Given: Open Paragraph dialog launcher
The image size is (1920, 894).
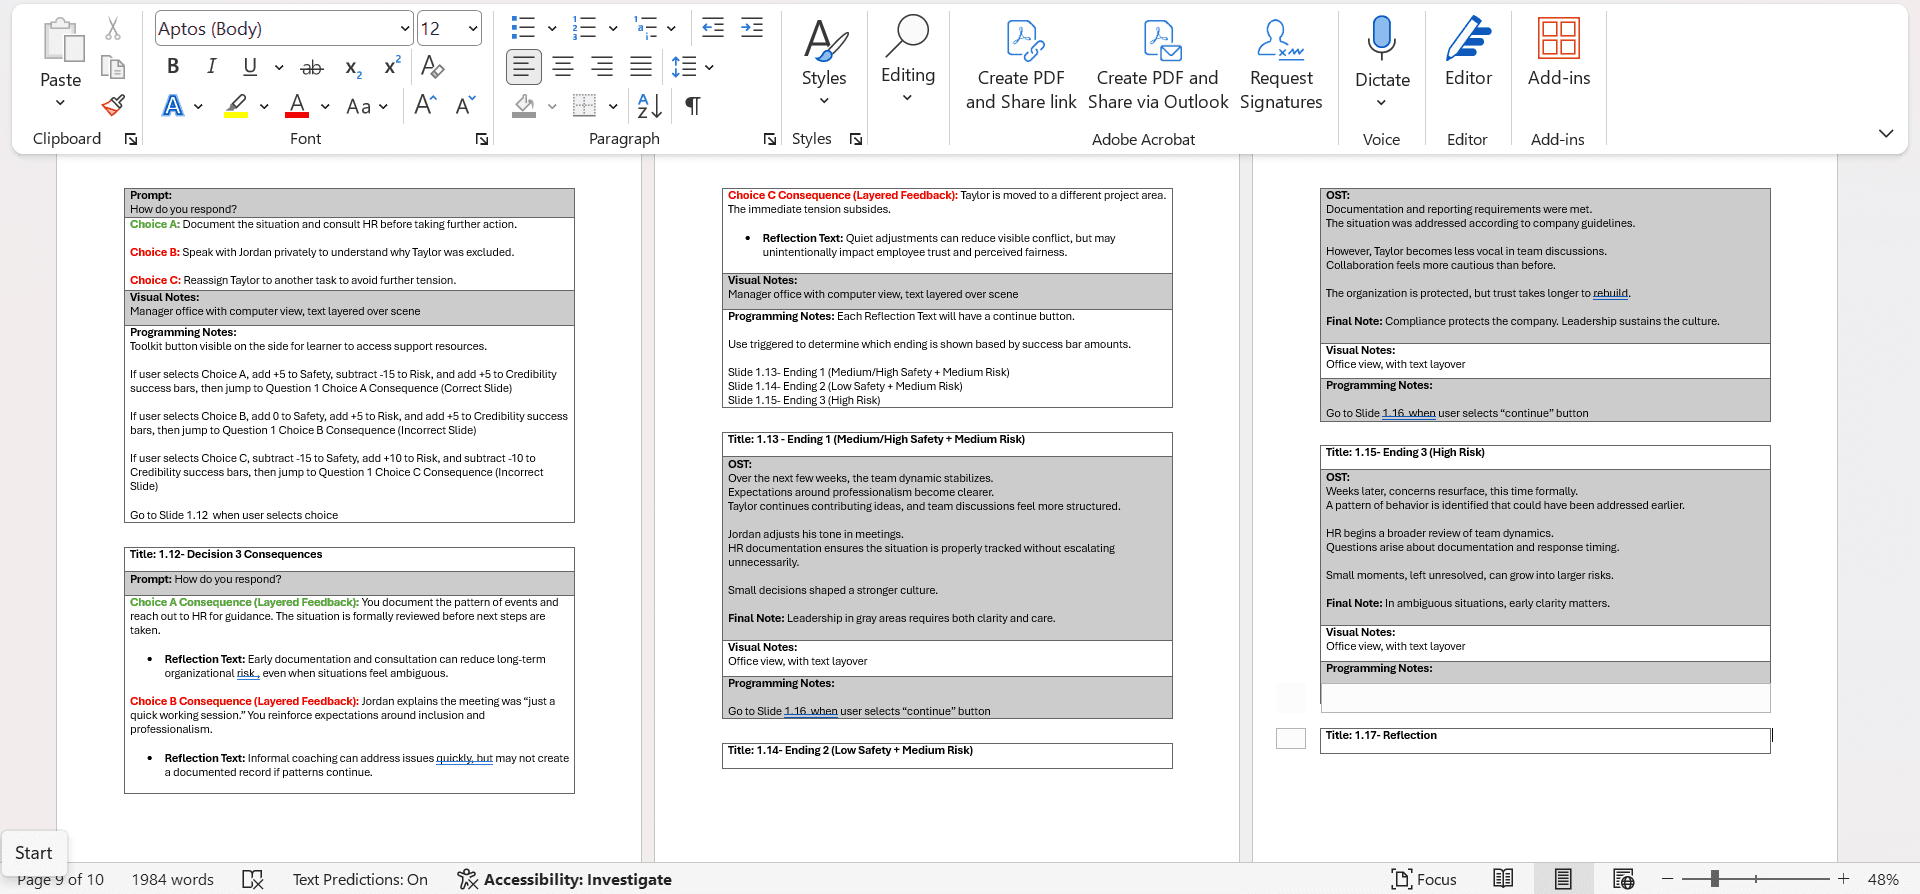Looking at the screenshot, I should click(770, 139).
